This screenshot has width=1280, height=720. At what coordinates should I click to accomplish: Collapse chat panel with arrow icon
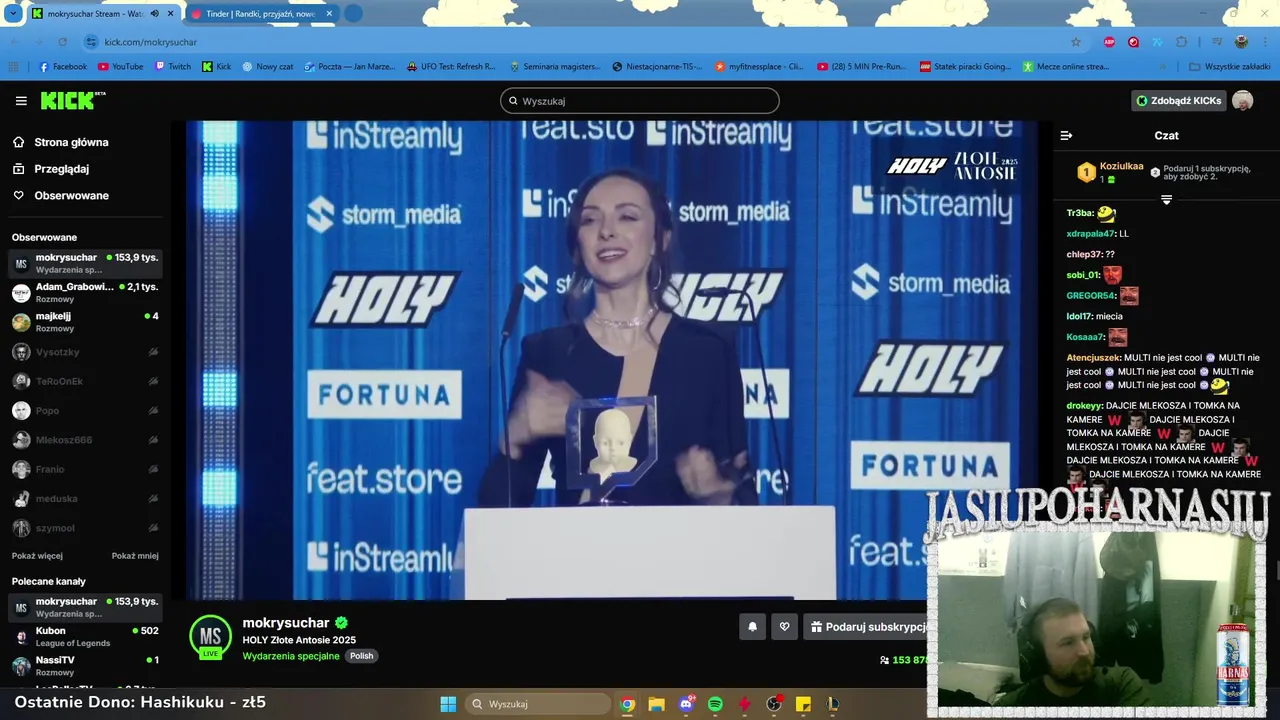click(x=1066, y=135)
